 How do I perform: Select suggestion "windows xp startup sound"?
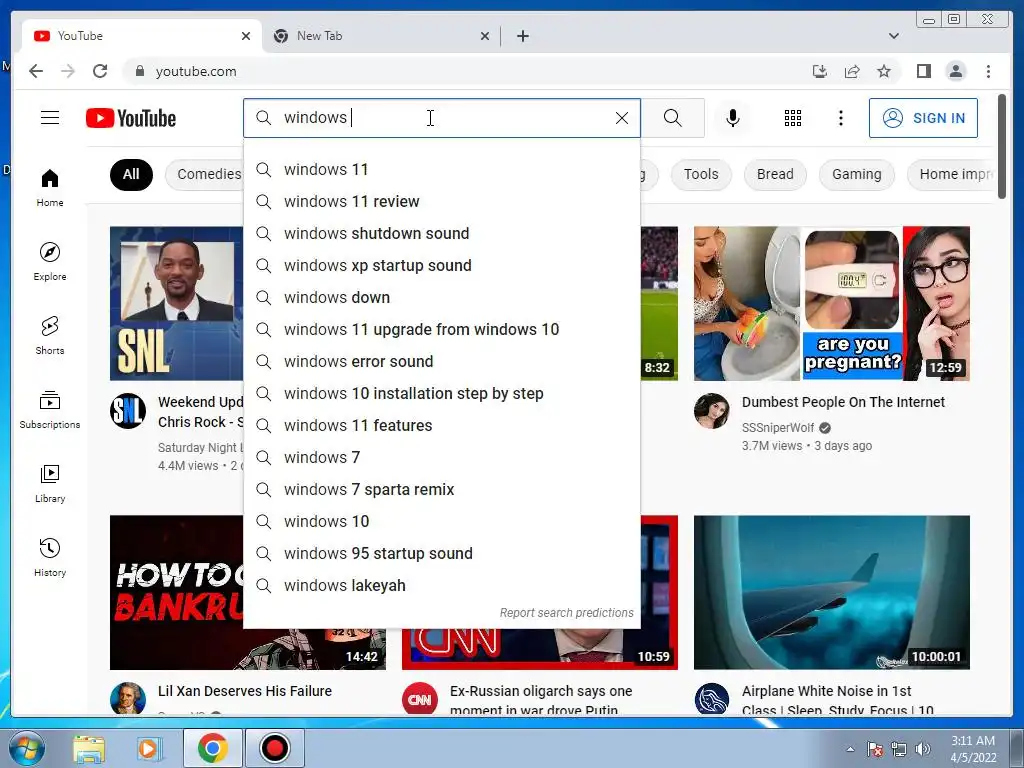(442, 266)
